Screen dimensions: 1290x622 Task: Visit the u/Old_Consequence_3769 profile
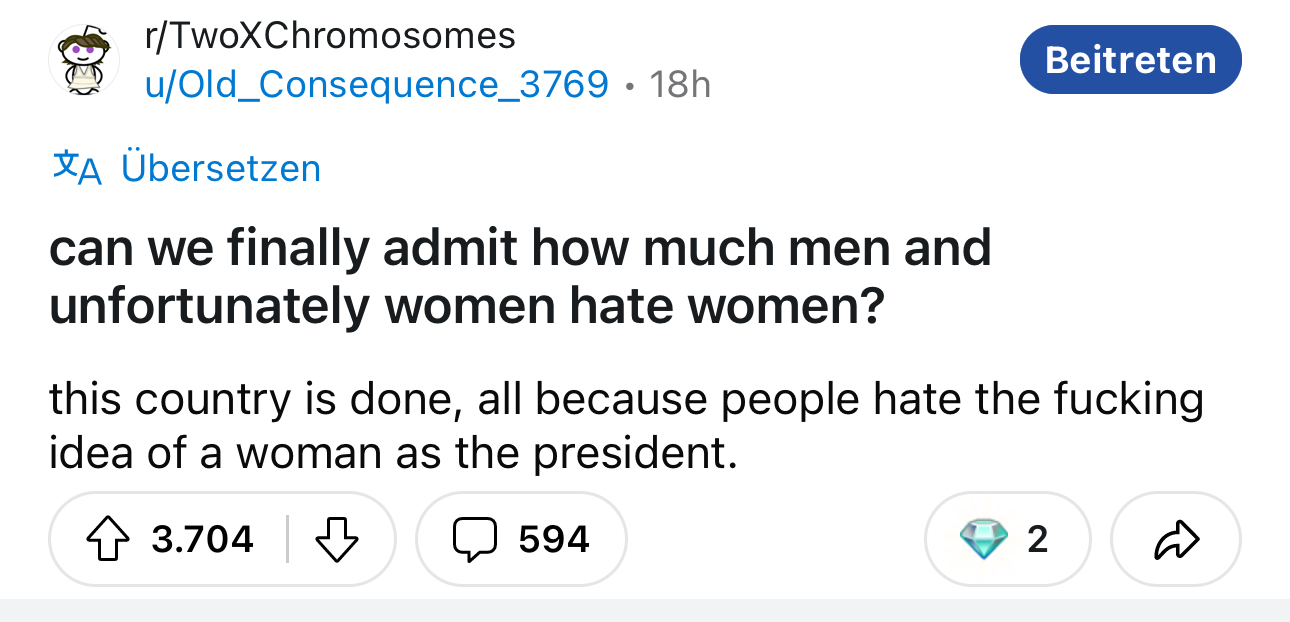coord(377,84)
